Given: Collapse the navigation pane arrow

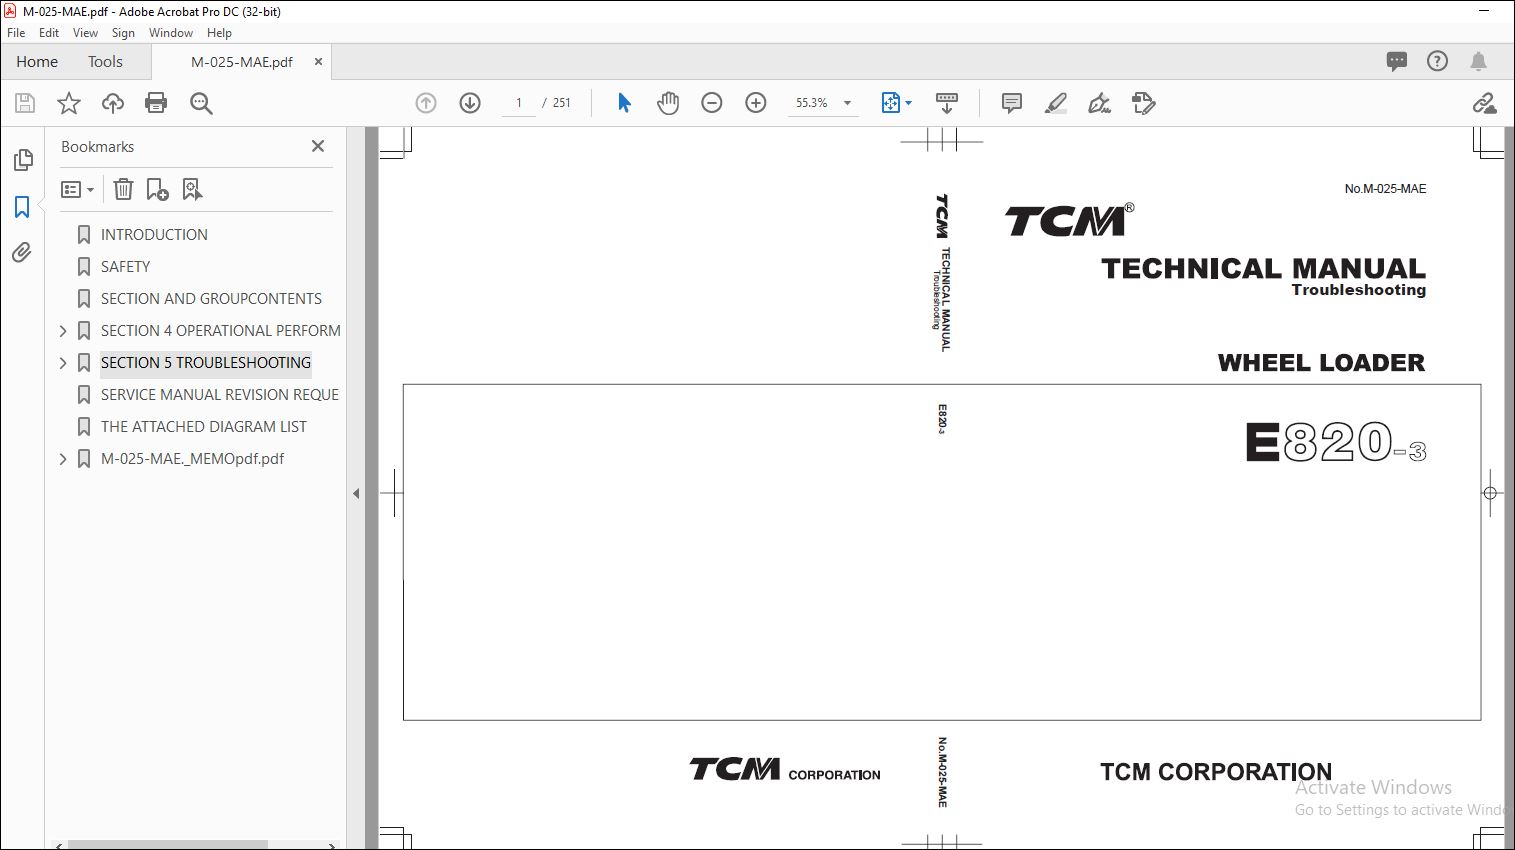Looking at the screenshot, I should (x=356, y=493).
